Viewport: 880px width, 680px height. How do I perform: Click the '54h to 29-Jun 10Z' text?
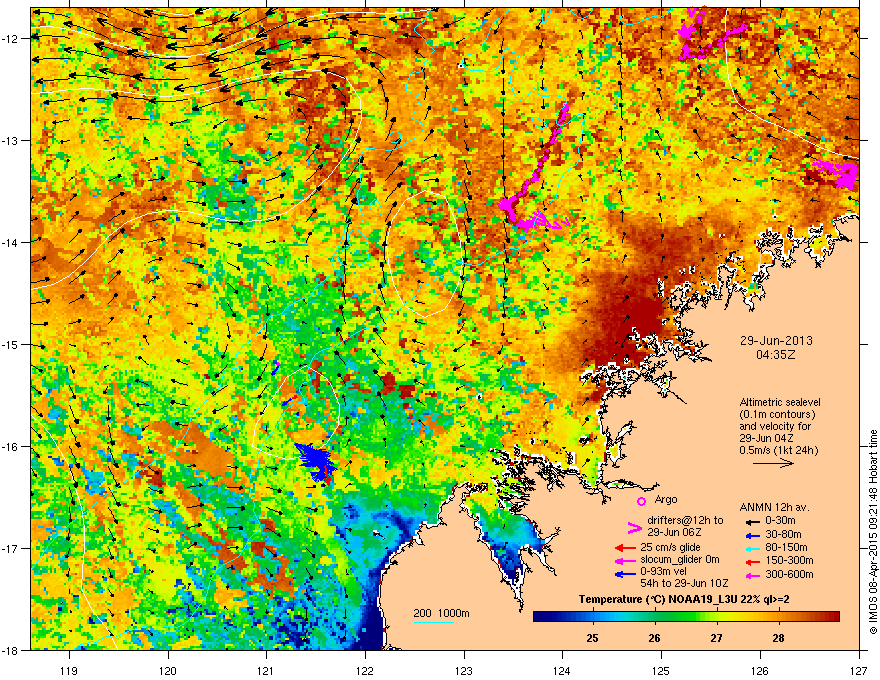tap(684, 583)
